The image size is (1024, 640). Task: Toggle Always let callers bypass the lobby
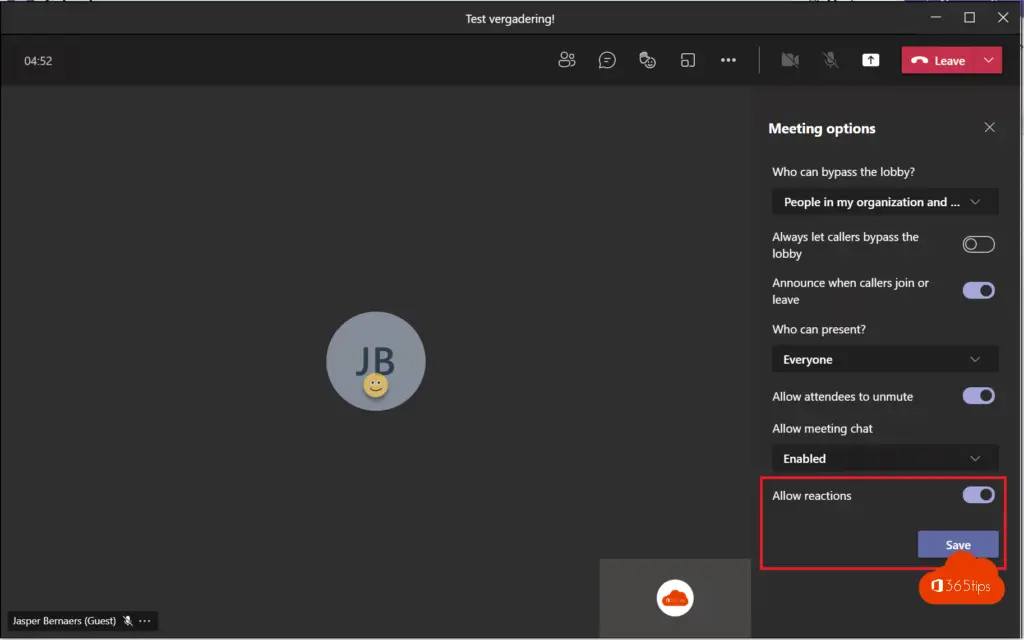(x=978, y=245)
